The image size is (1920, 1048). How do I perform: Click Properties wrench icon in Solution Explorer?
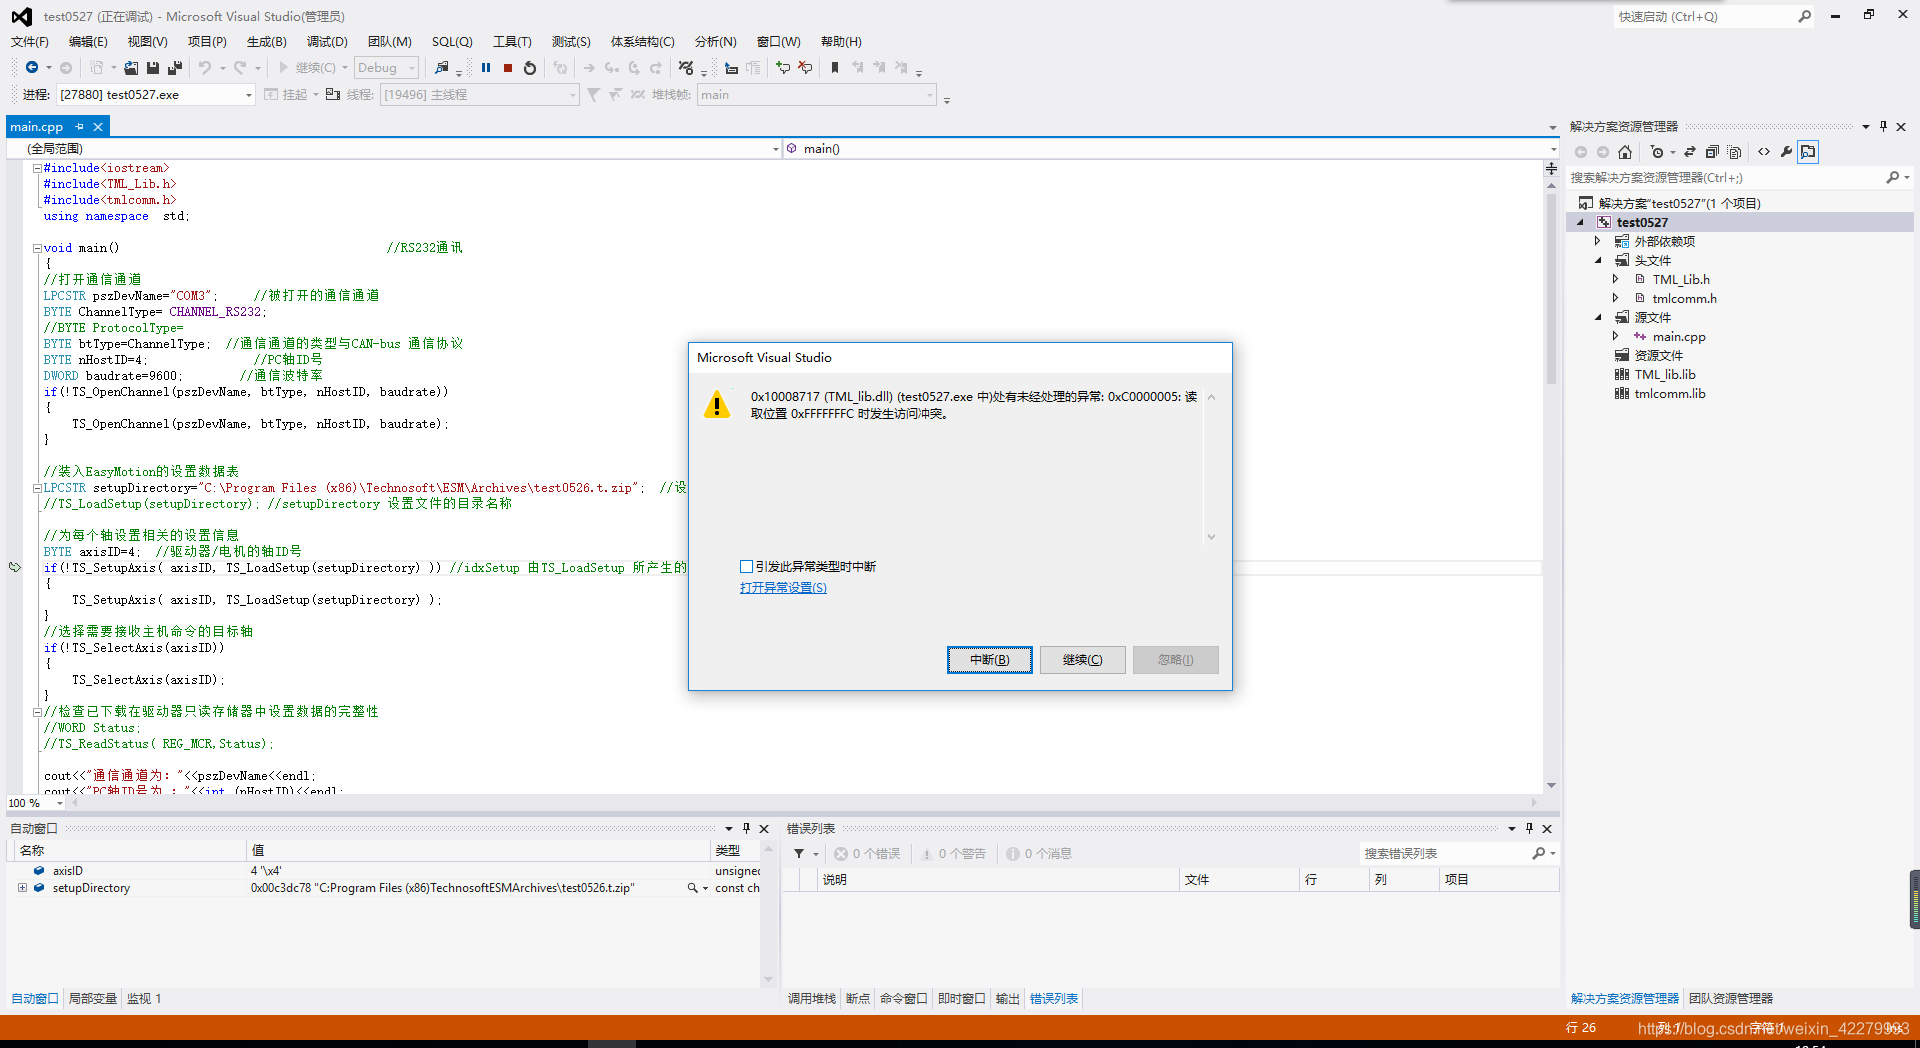pyautogui.click(x=1786, y=152)
